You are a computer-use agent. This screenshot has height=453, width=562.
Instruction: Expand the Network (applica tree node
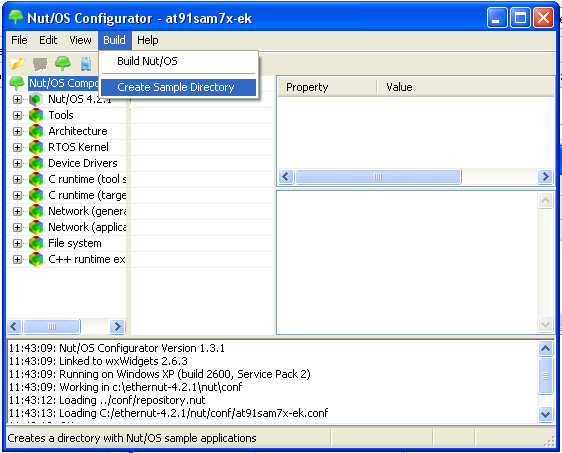coord(17,227)
